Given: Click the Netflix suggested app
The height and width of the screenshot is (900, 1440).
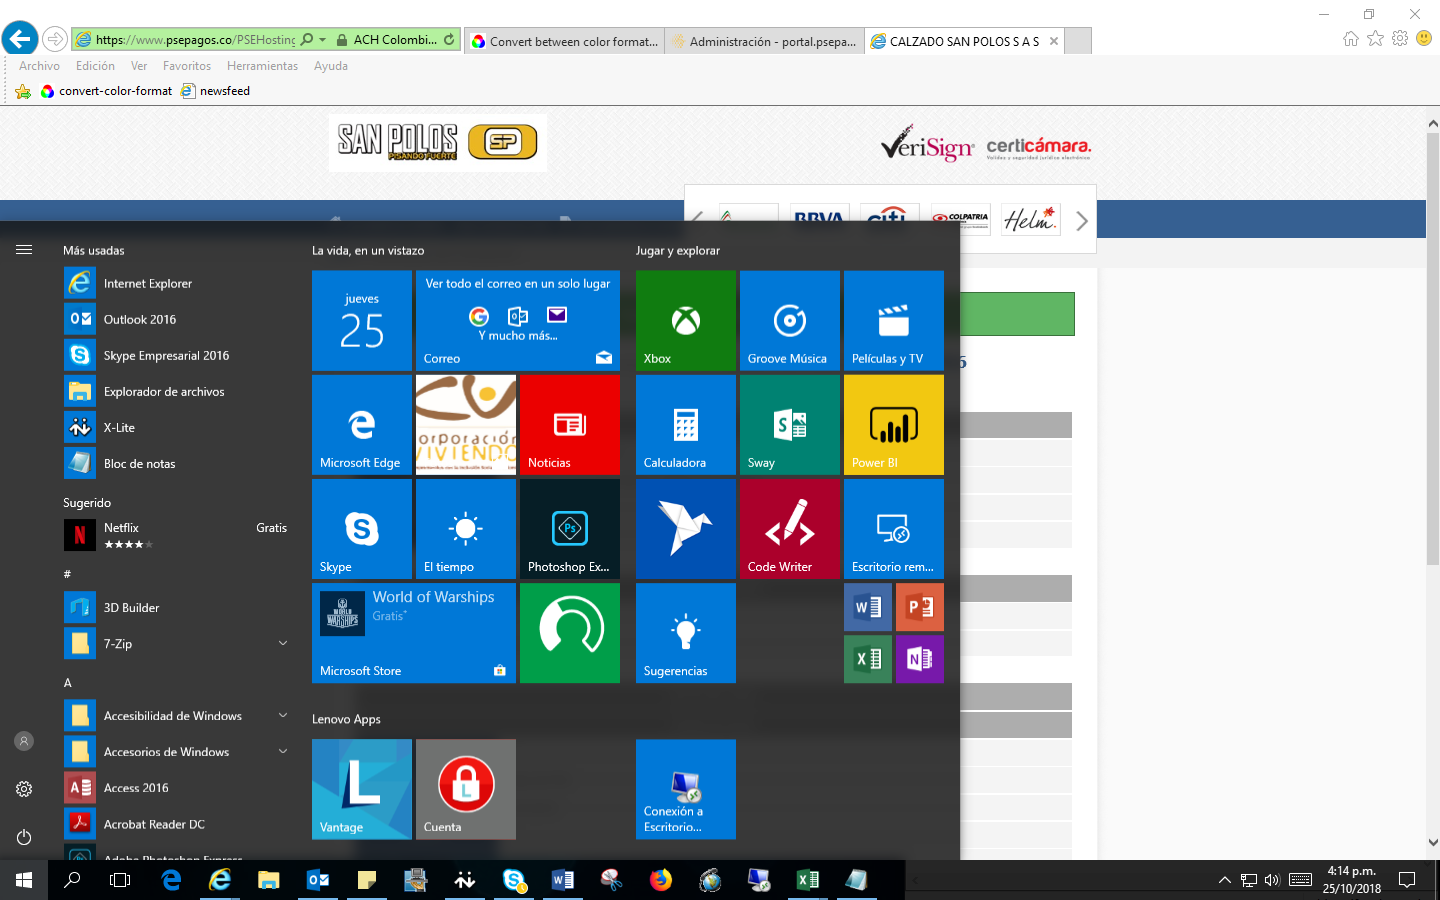Looking at the screenshot, I should click(x=175, y=535).
